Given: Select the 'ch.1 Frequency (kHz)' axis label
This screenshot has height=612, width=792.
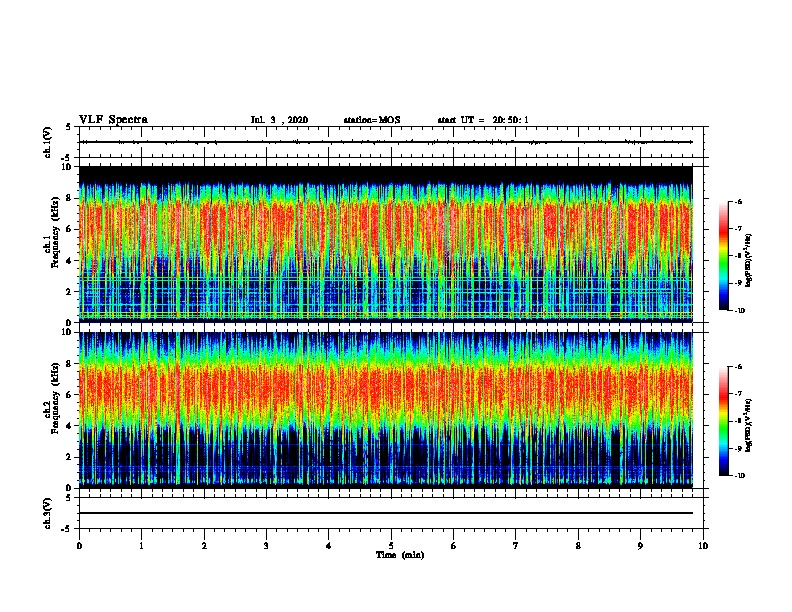Looking at the screenshot, I should coord(51,232).
